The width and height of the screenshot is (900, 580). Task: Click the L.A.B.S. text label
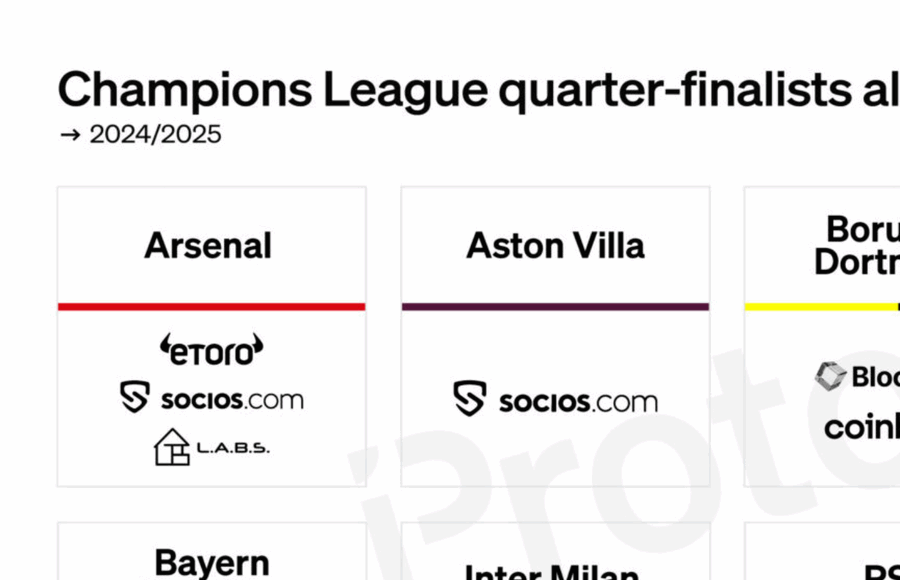pos(233,448)
